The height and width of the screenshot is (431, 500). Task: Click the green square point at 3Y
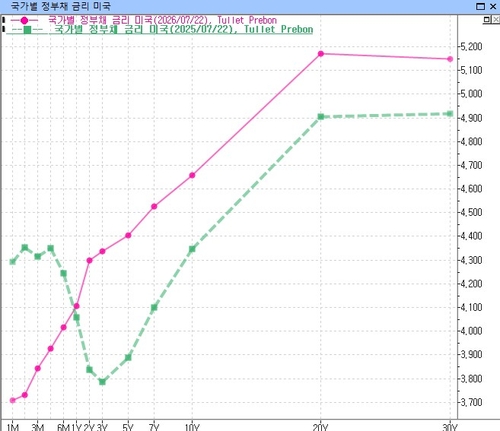tap(102, 382)
